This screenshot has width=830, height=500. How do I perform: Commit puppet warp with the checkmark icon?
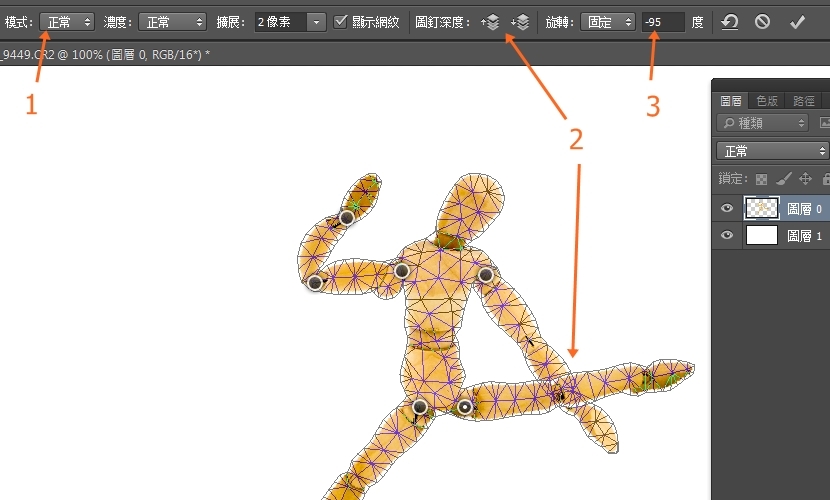(797, 21)
